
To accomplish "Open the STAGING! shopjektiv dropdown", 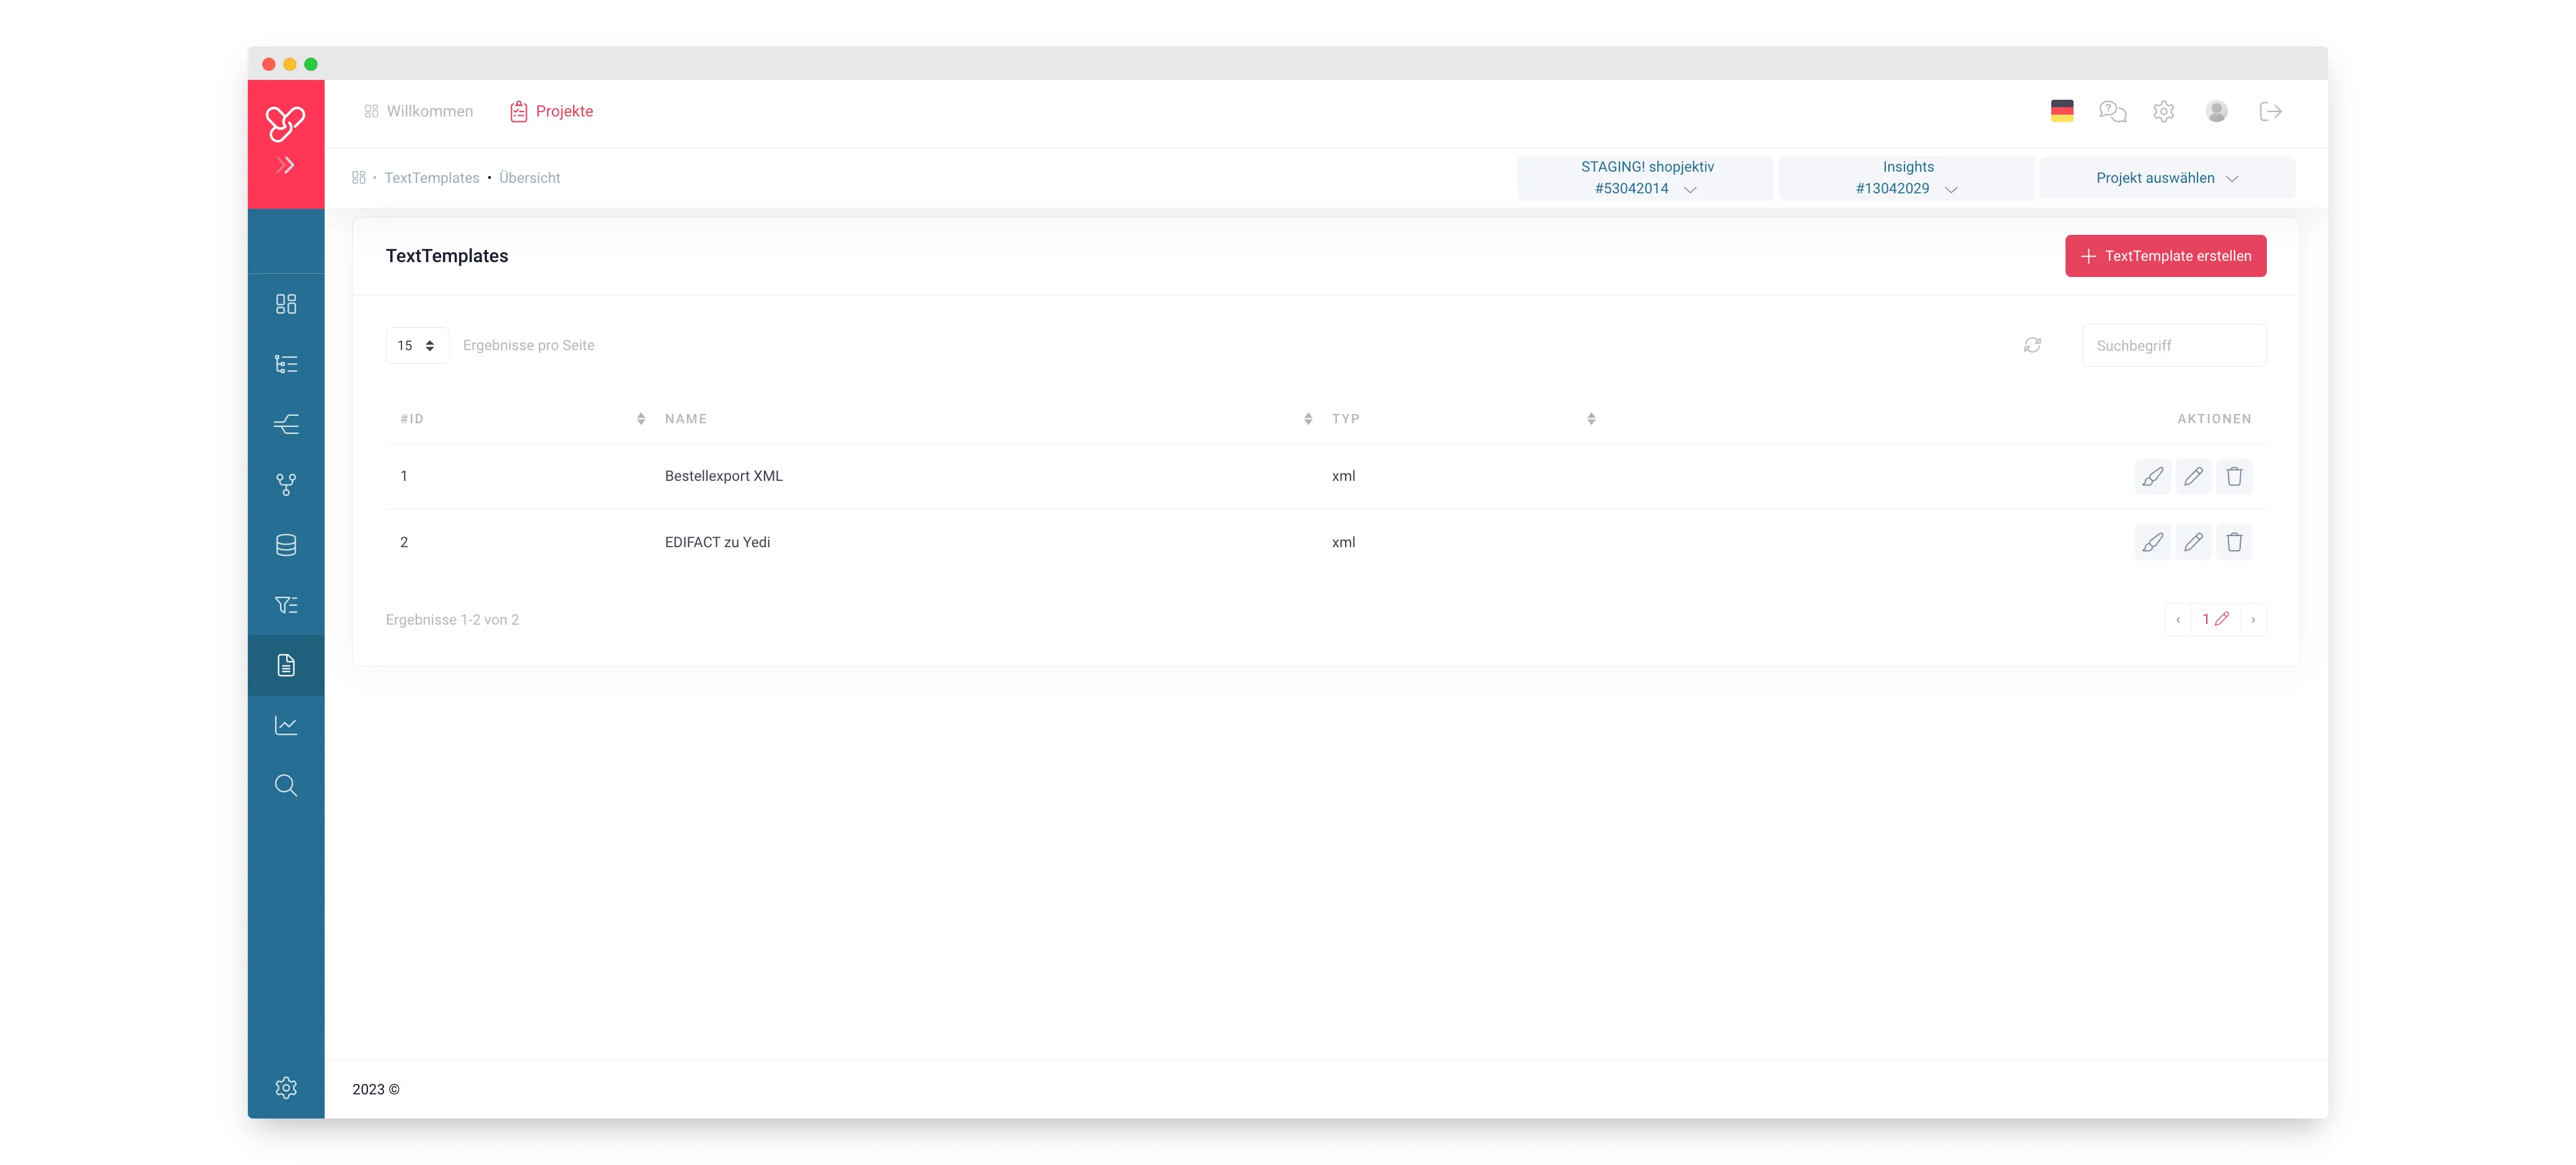I will point(1645,178).
